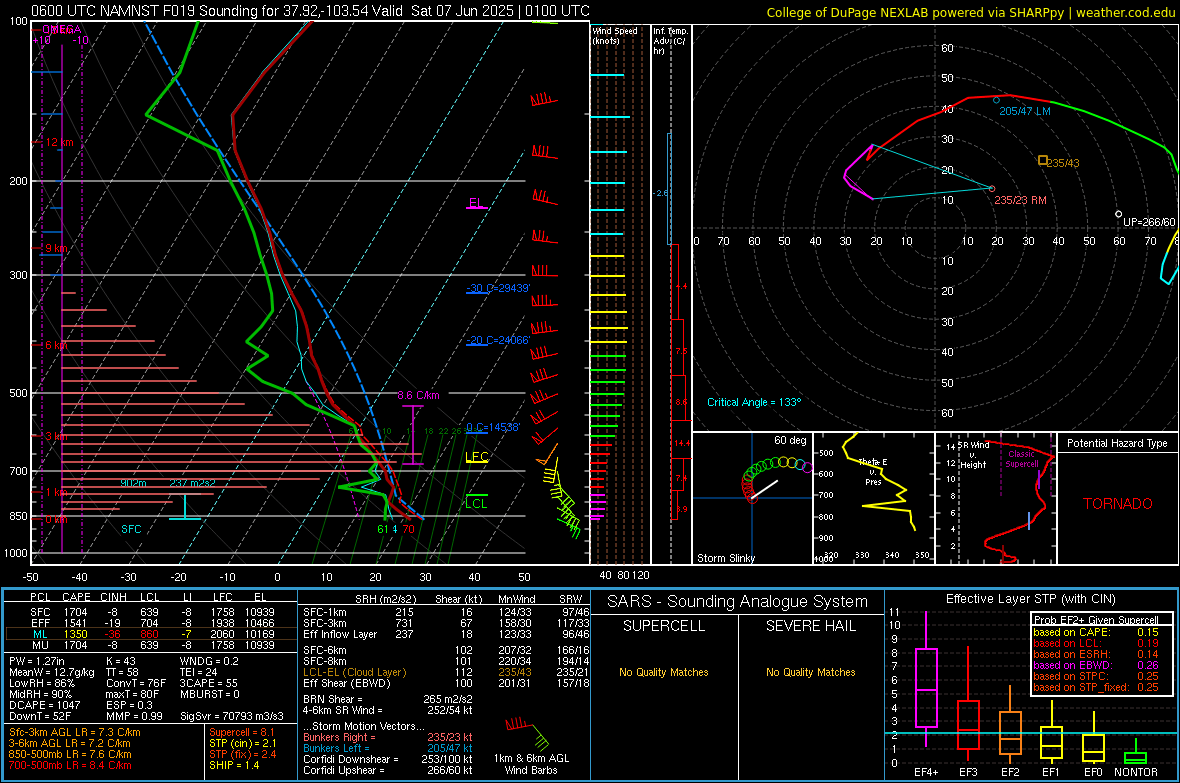Viewport: 1180px width, 783px height.
Task: Select the SFC parcel row
Action: (x=151, y=612)
